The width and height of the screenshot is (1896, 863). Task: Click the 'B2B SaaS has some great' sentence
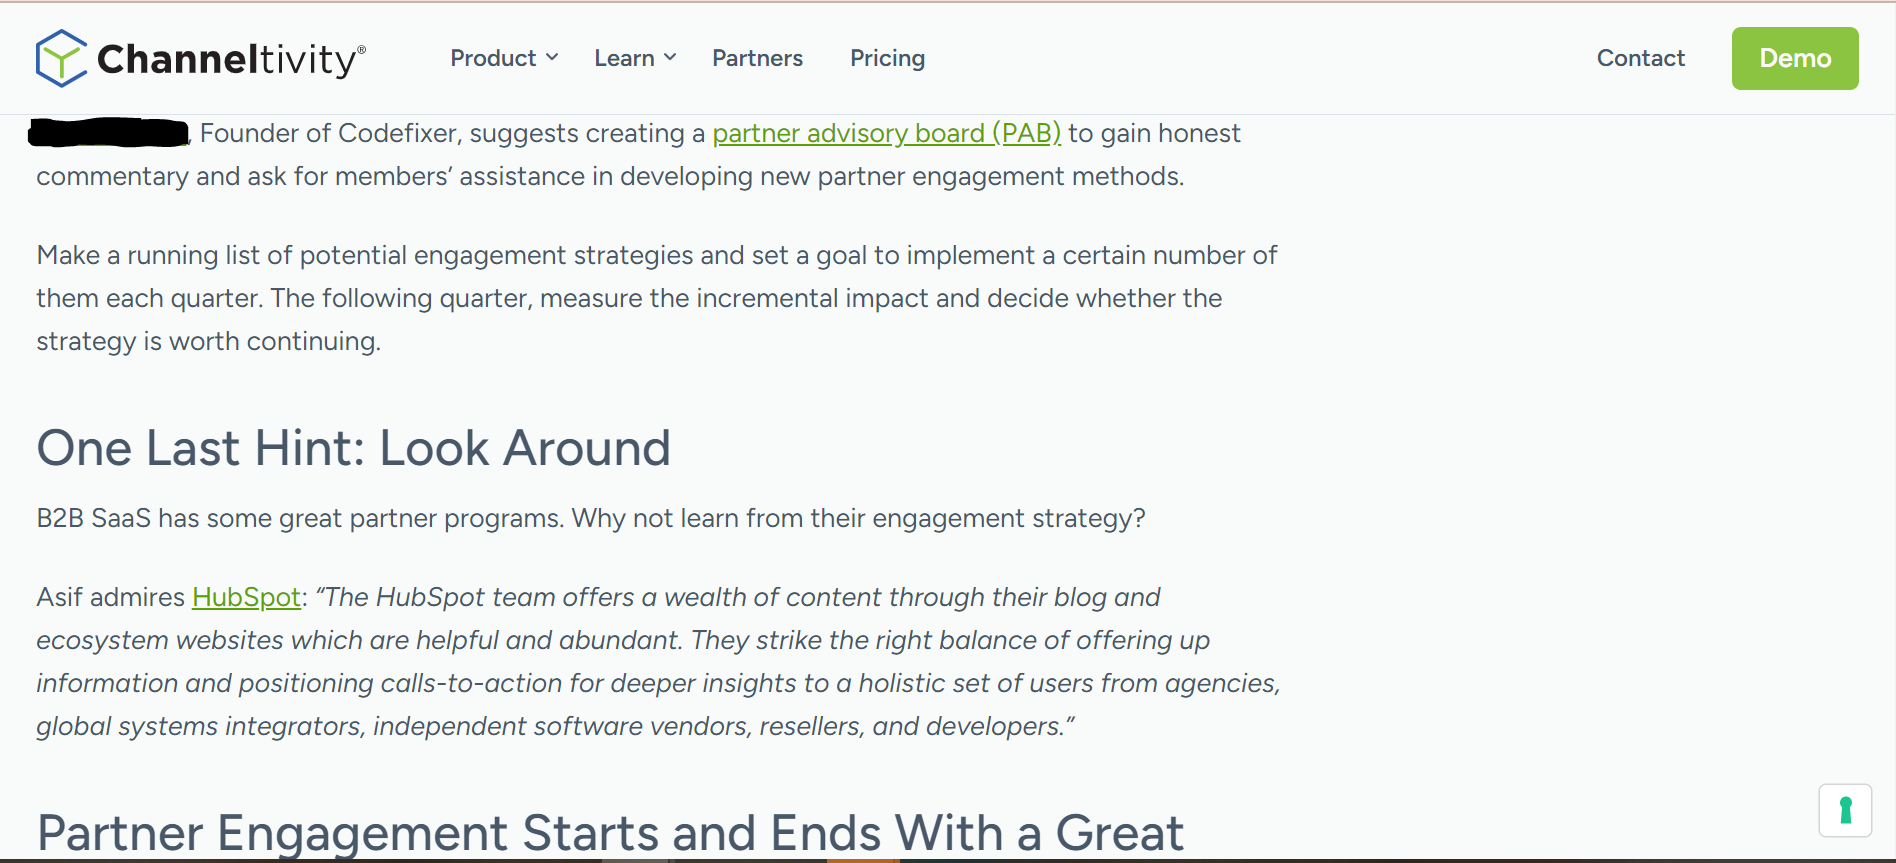coord(590,518)
